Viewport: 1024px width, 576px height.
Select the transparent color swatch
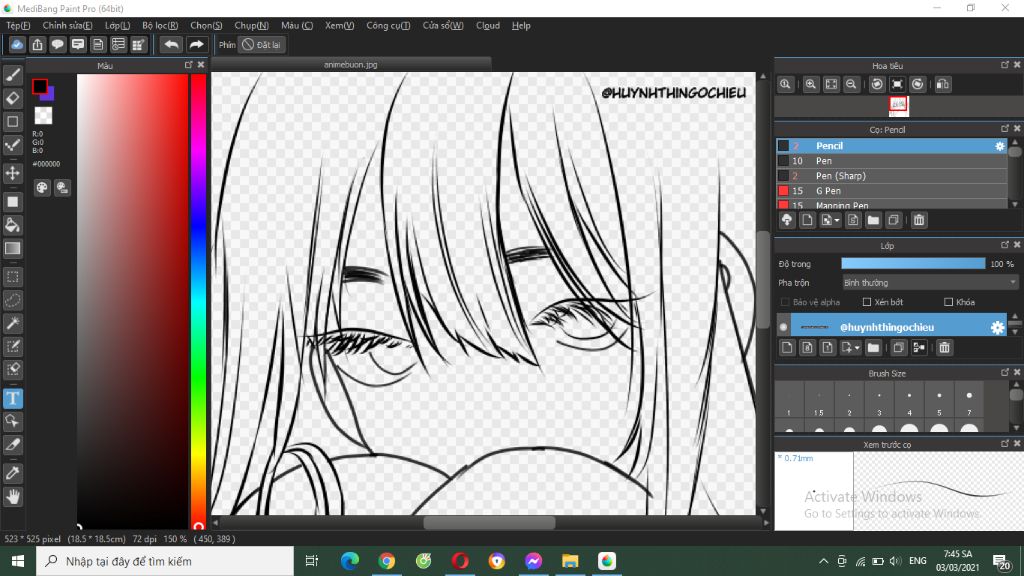tap(43, 116)
